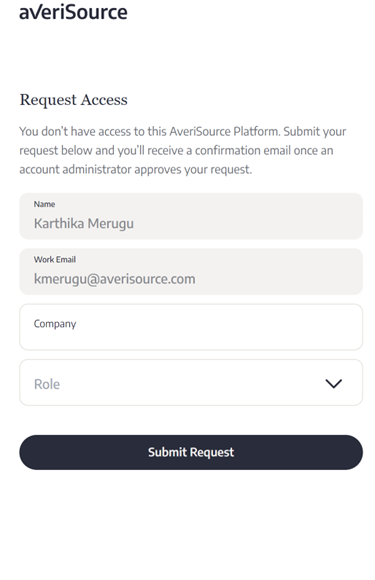This screenshot has width=375, height=580.
Task: Select the disabled Name field
Action: point(191,216)
